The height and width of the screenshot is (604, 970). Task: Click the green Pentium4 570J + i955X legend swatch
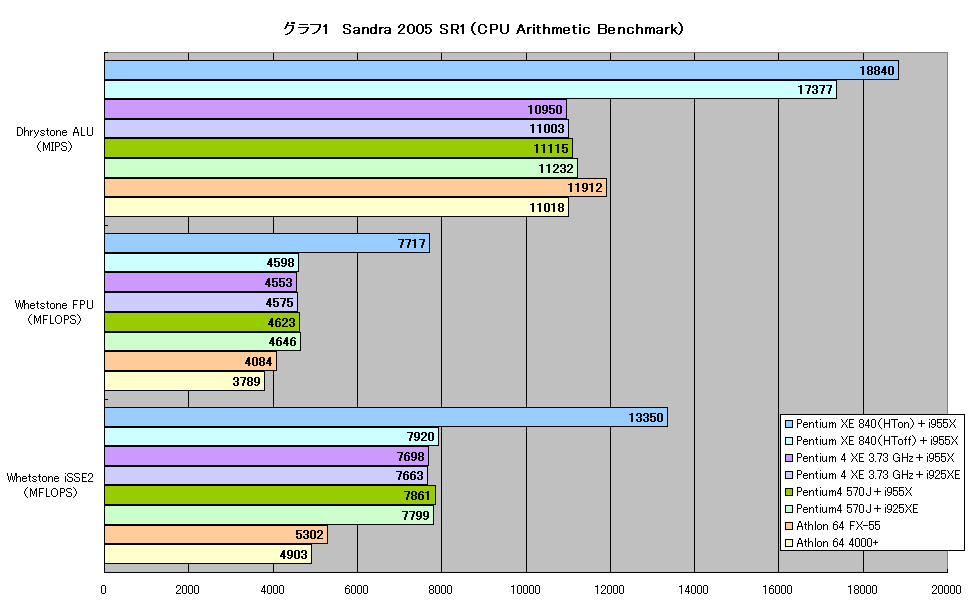[x=789, y=492]
